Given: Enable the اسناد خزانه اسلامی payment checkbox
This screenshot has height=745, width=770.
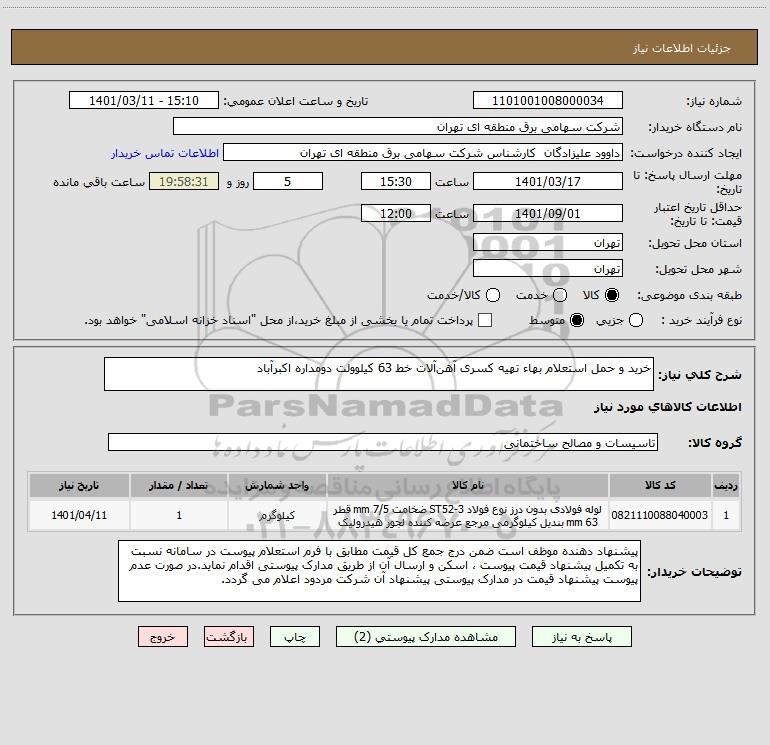Looking at the screenshot, I should click(485, 320).
